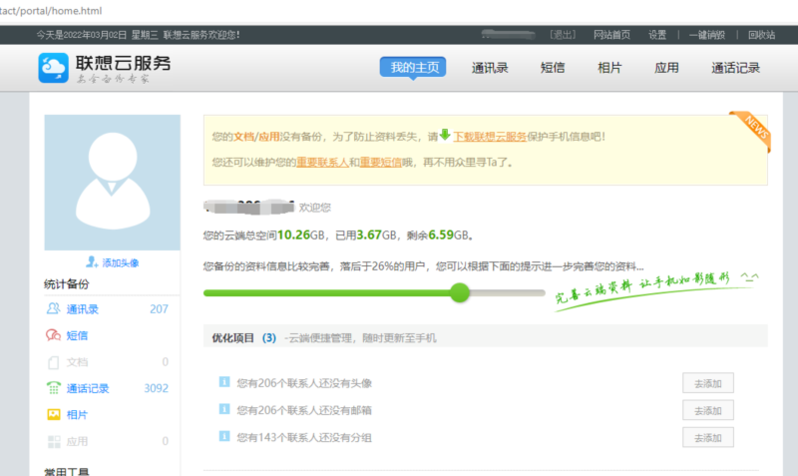Click the green phone call log icon

[x=54, y=388]
